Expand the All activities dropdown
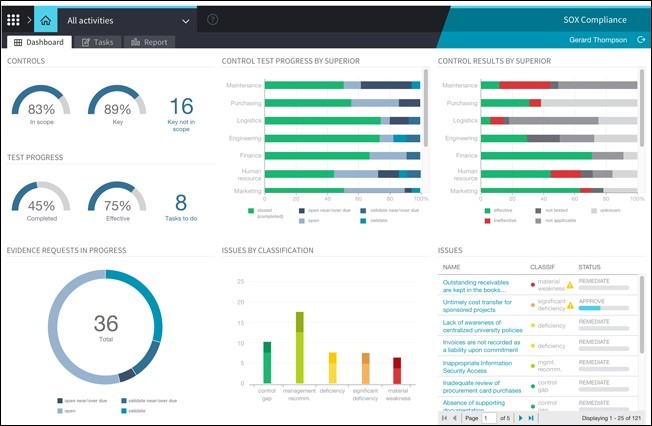Screen dimensions: 652x426 coord(186,20)
